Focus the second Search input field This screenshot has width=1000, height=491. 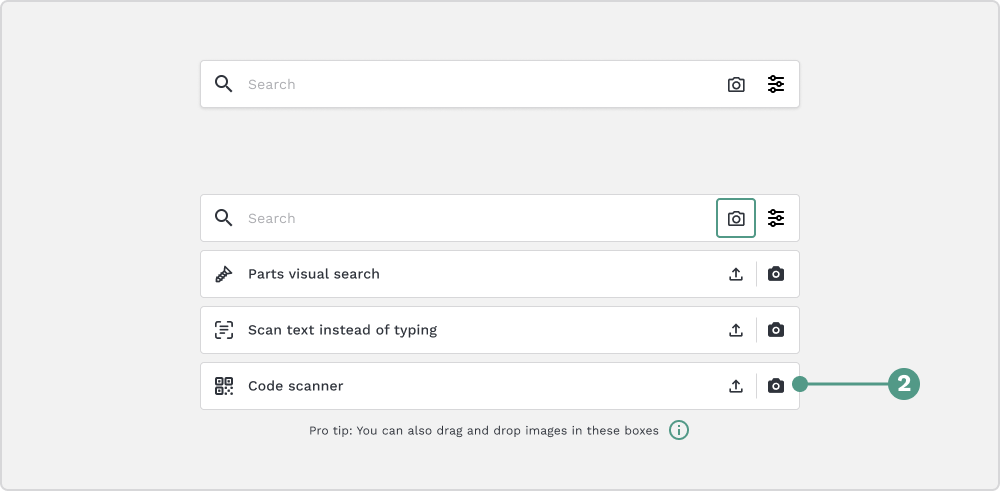pyautogui.click(x=478, y=218)
